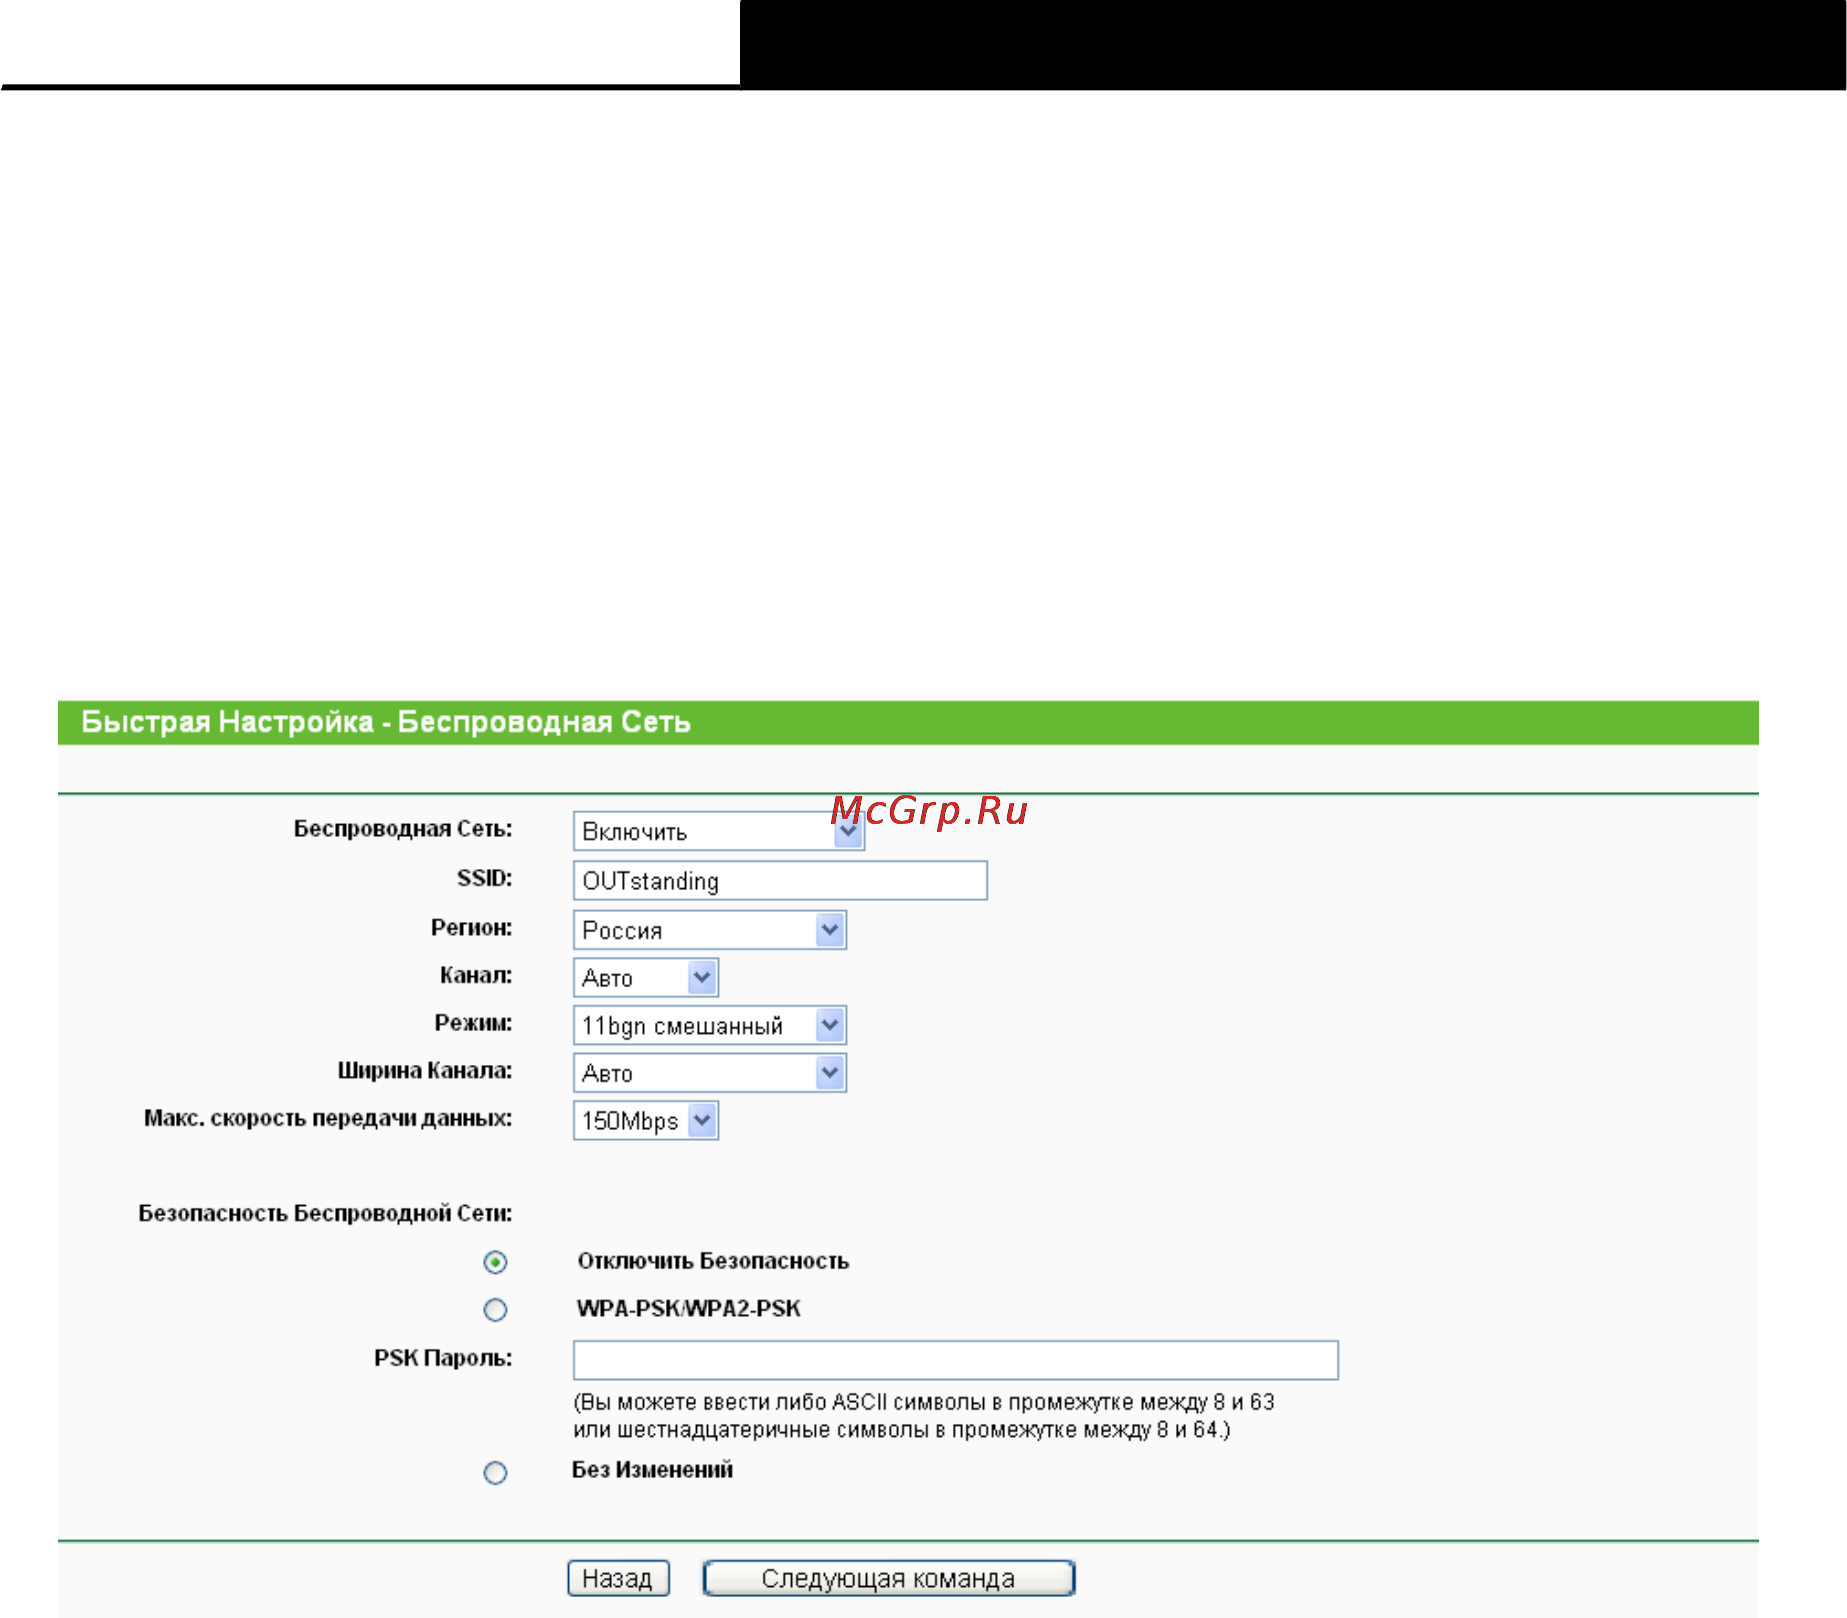Image resolution: width=1847 pixels, height=1618 pixels.
Task: Click the SSID field containing OUTstanding
Action: point(780,880)
